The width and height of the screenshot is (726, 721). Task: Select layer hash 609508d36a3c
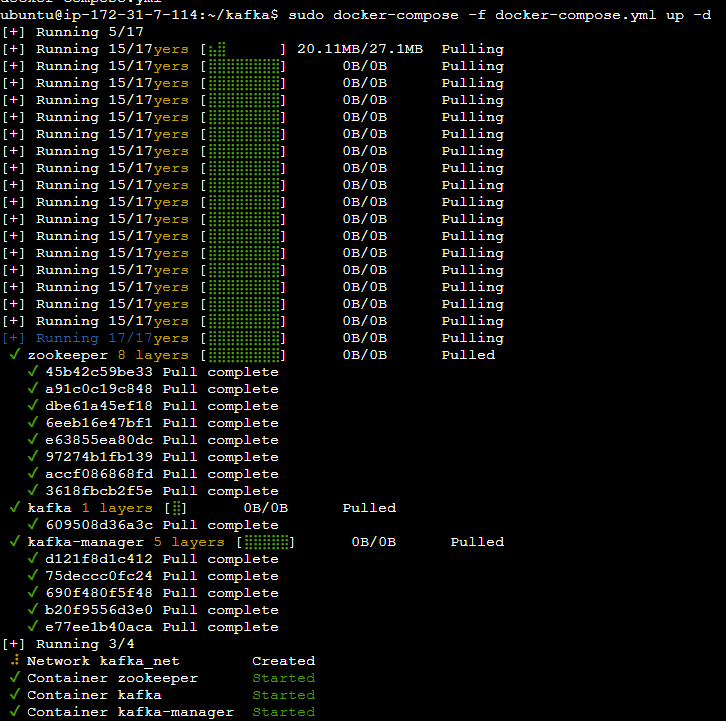point(99,525)
